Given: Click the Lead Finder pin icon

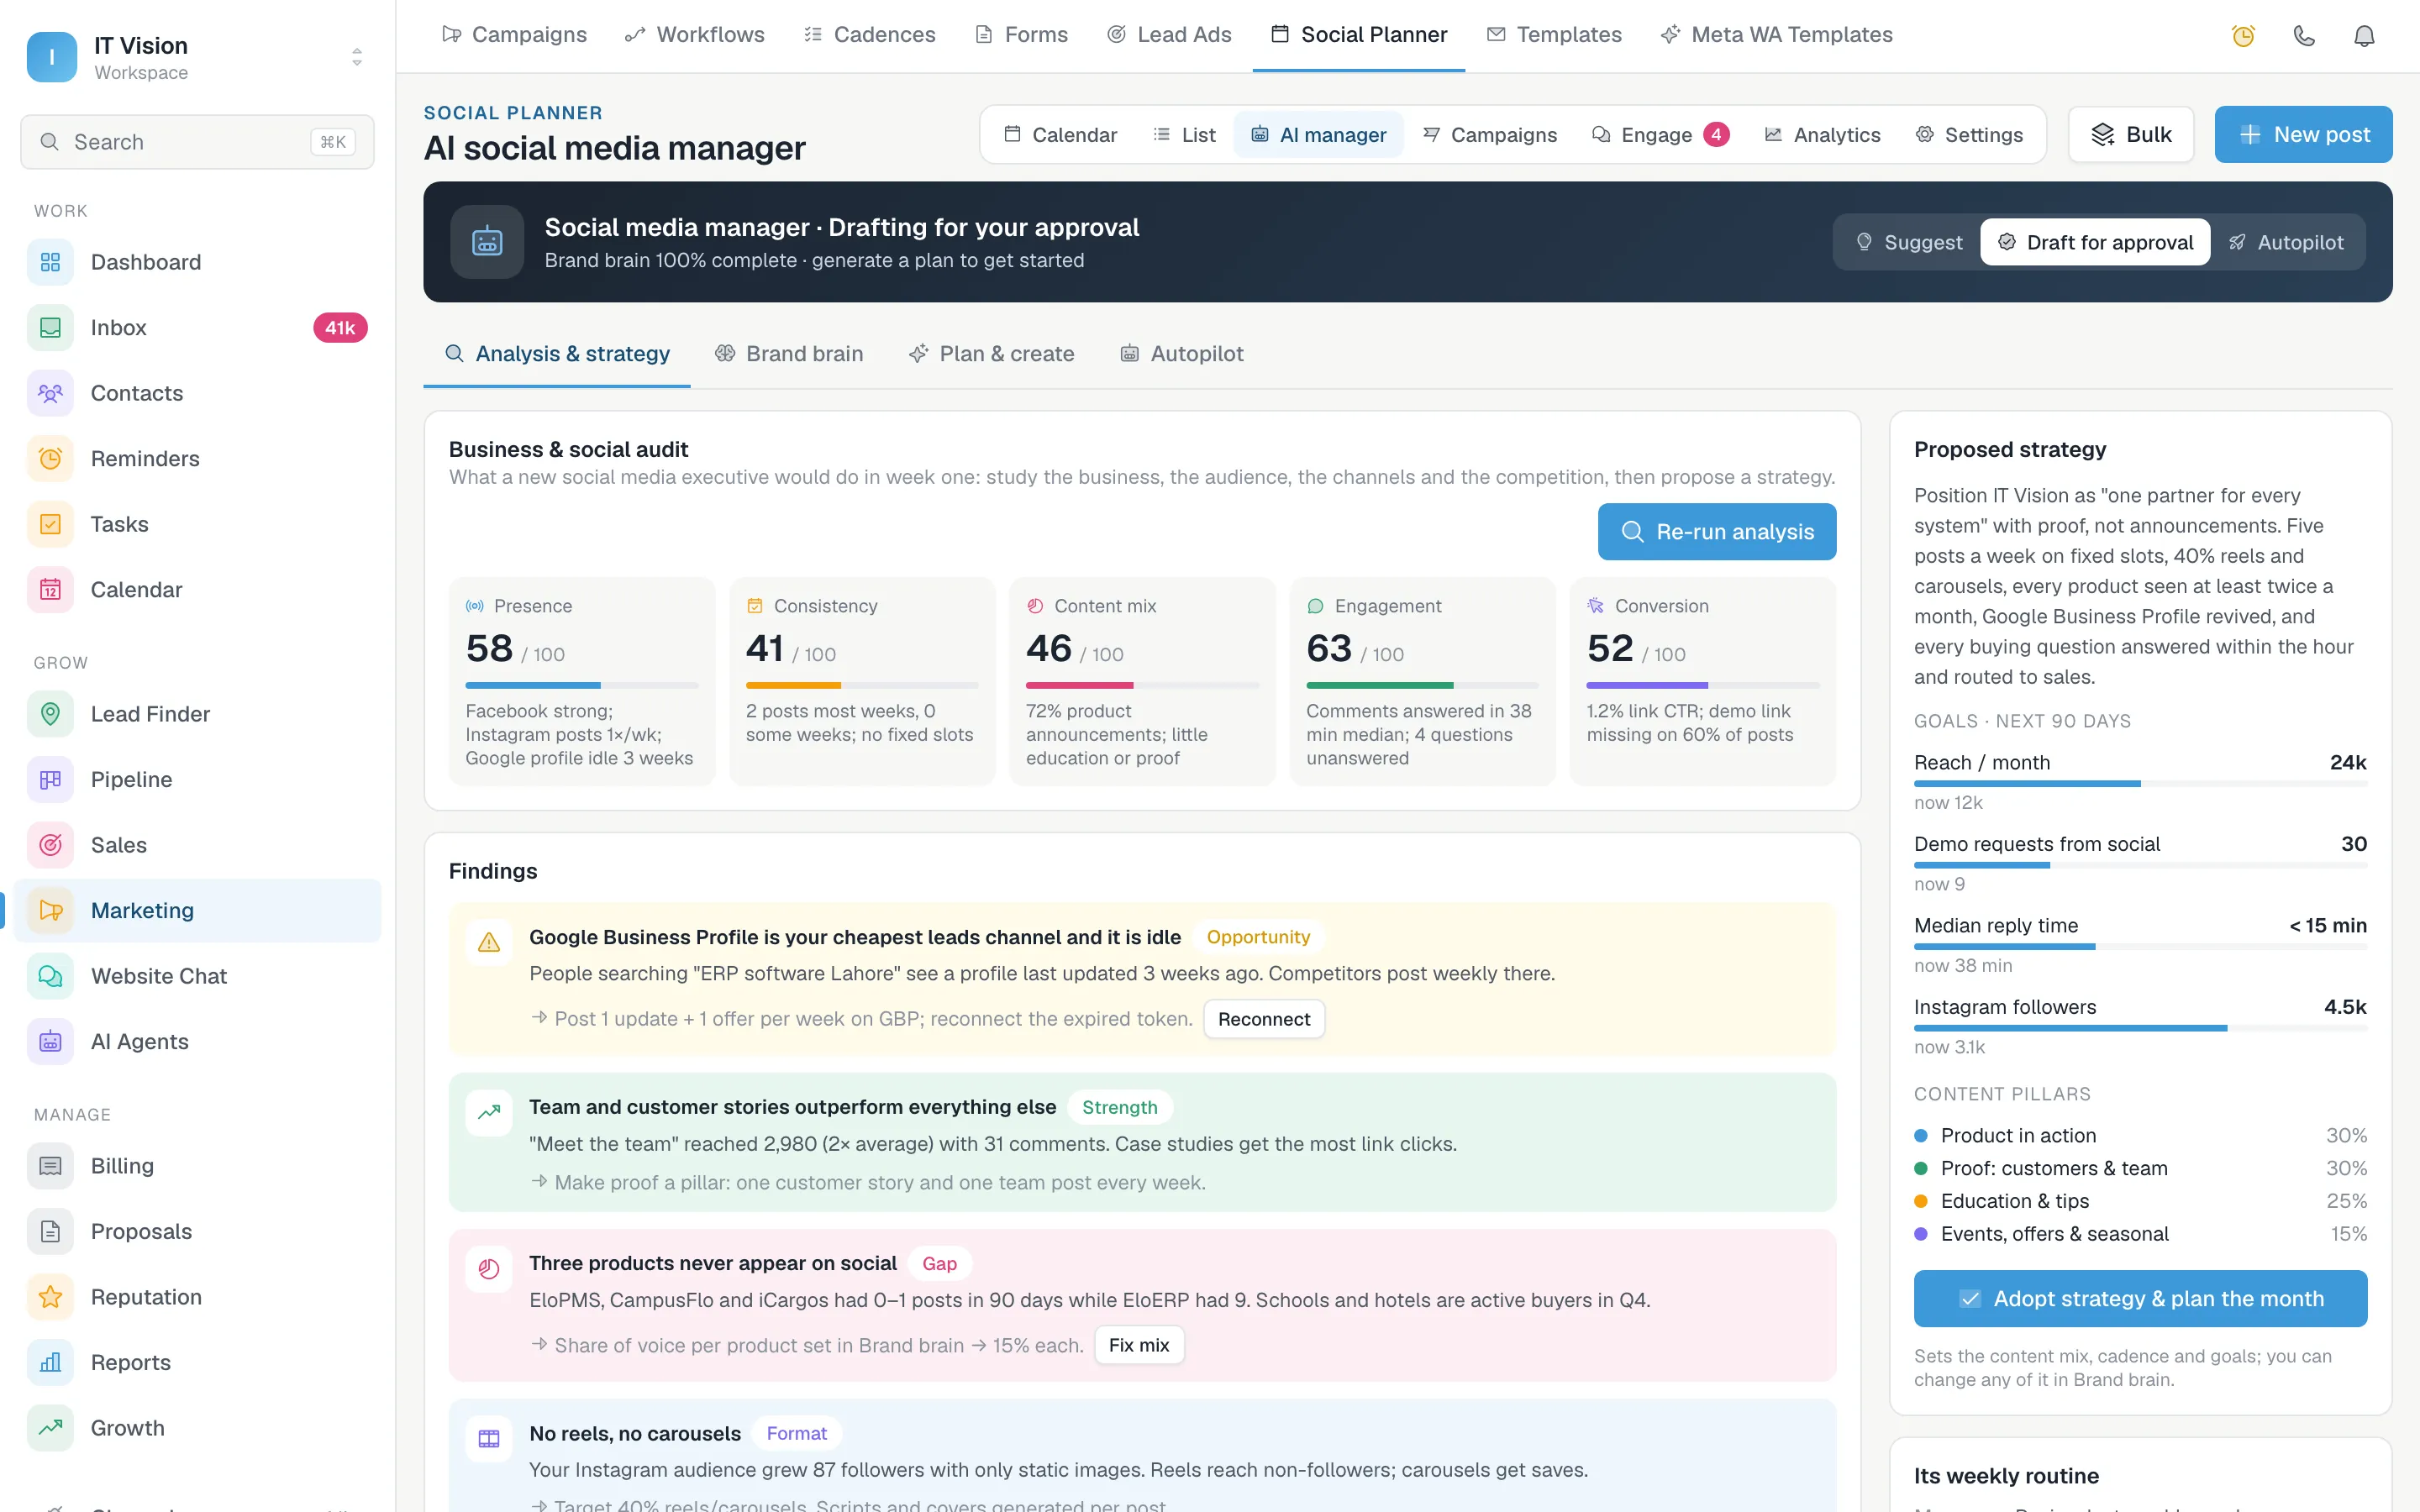Looking at the screenshot, I should click(x=50, y=714).
